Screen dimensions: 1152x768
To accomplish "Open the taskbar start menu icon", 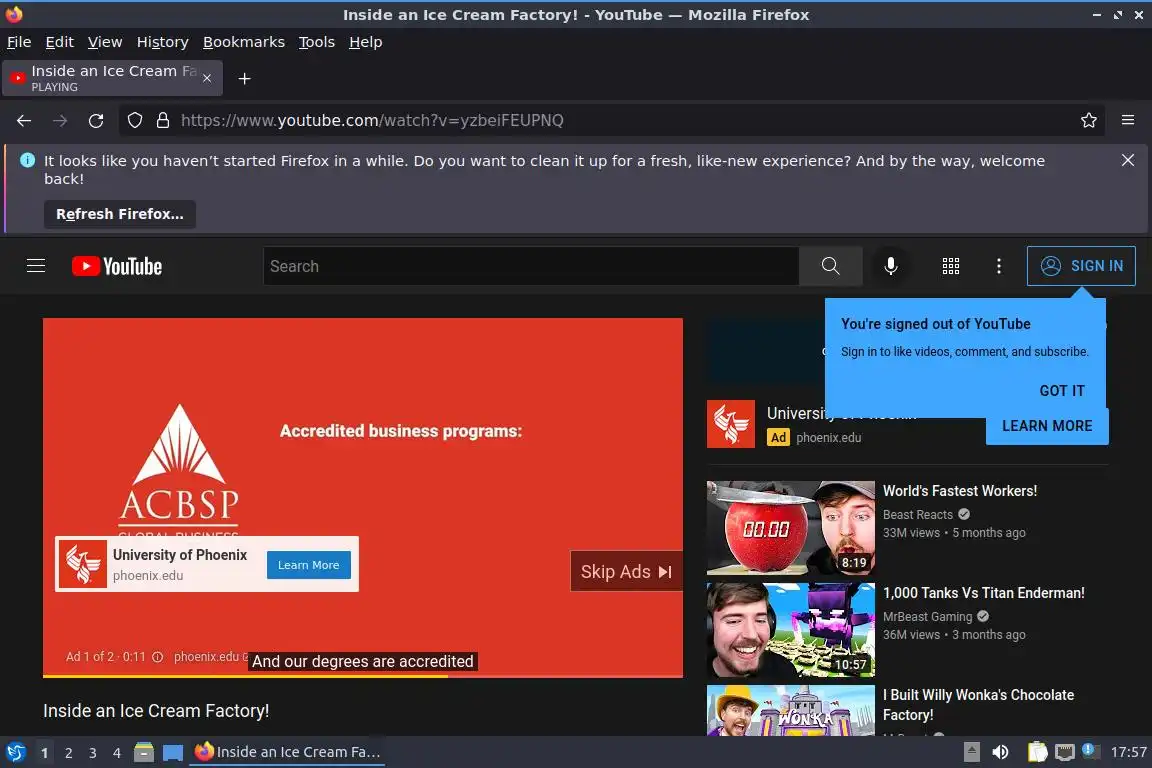I will [15, 753].
